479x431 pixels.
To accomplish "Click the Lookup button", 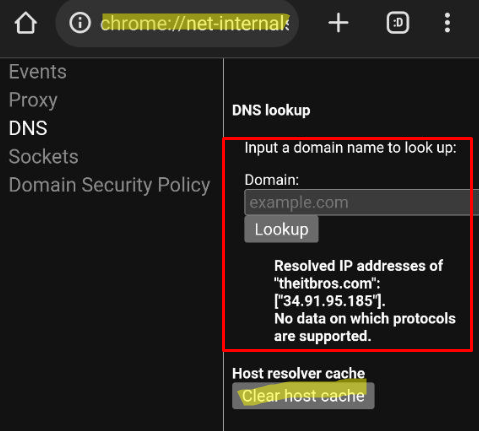I will coord(281,229).
